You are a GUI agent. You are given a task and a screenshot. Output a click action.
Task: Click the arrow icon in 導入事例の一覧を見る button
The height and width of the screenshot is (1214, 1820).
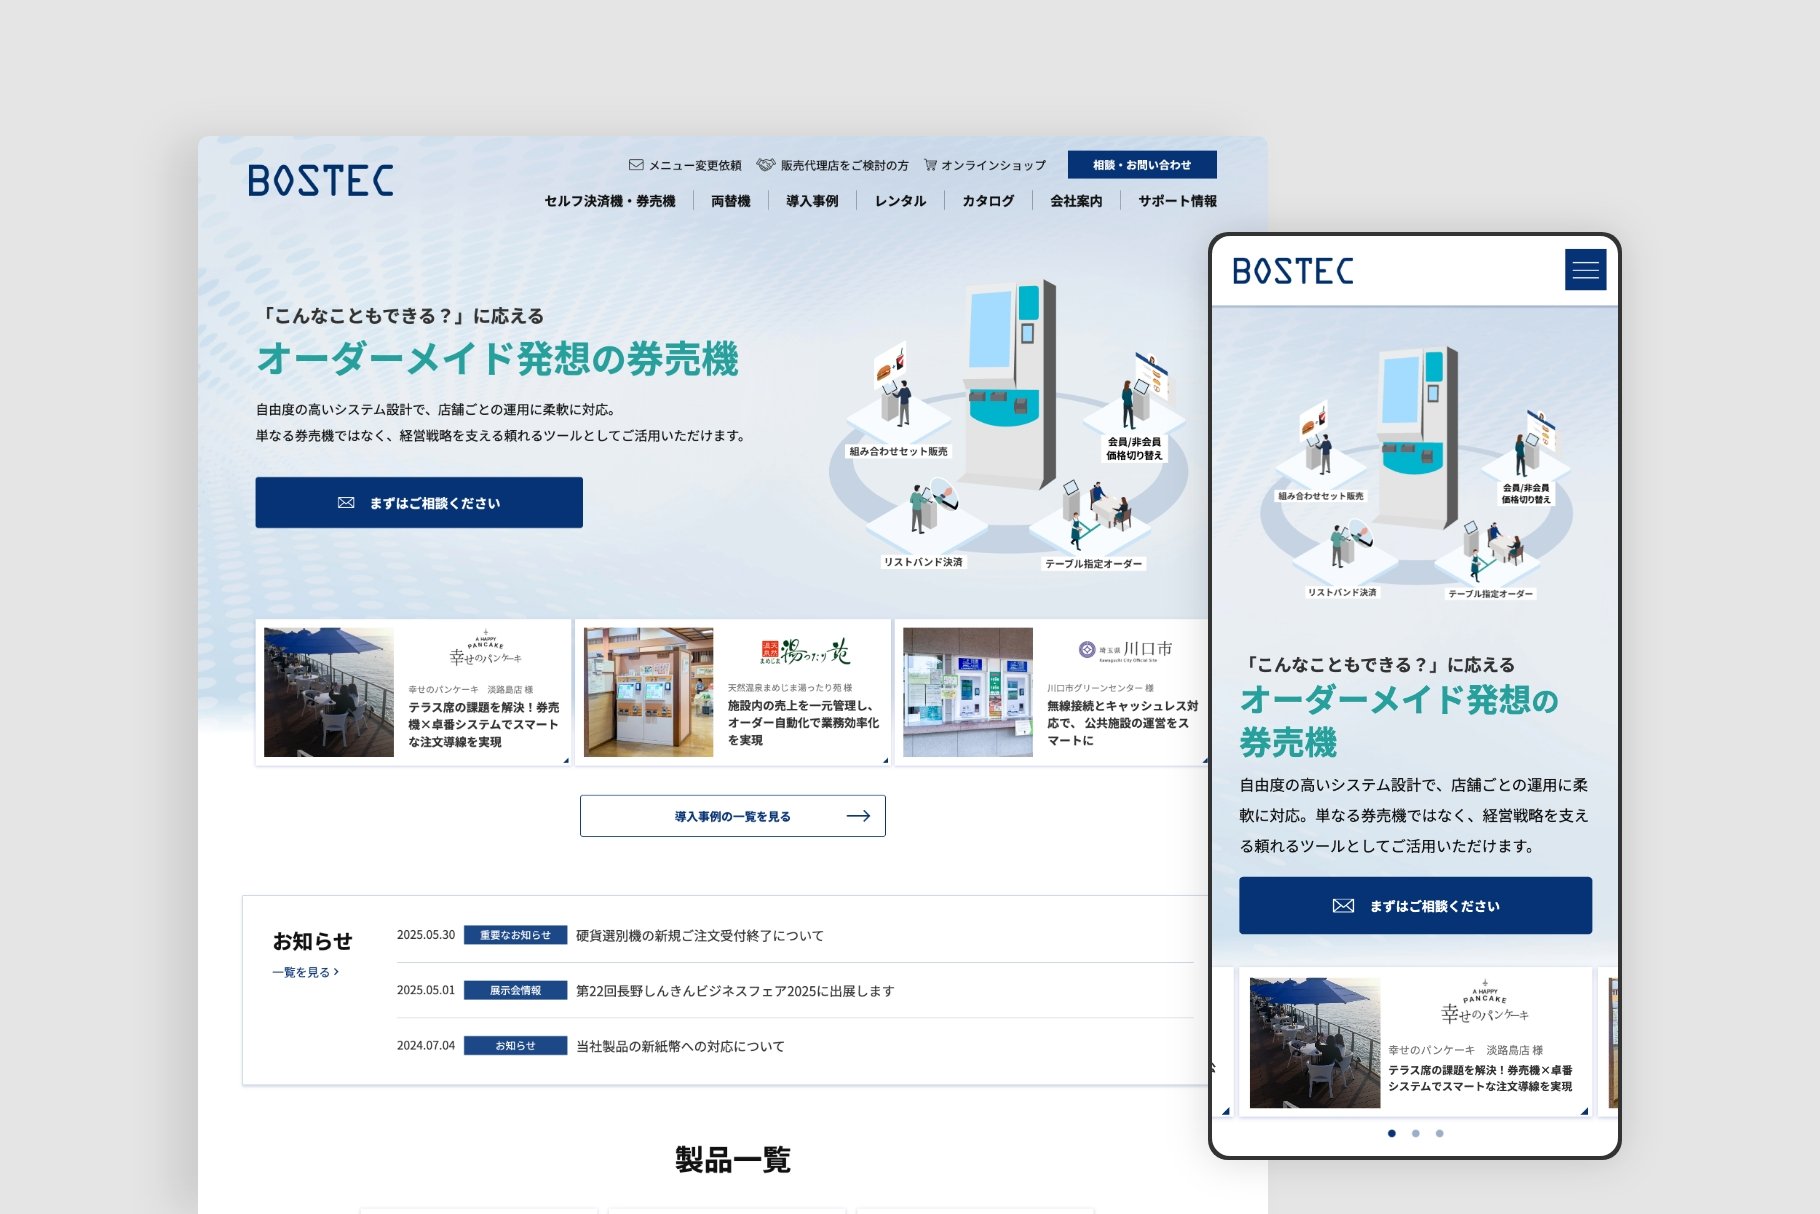coord(858,816)
